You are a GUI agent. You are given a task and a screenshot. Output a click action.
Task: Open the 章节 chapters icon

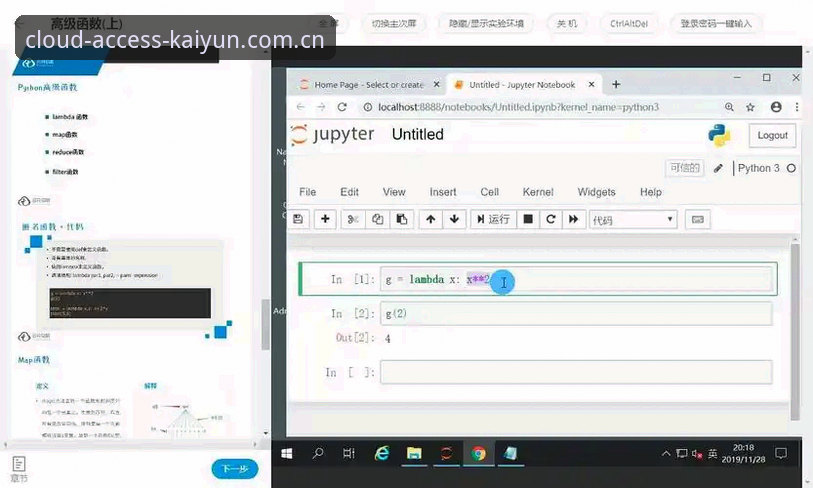coord(19,469)
